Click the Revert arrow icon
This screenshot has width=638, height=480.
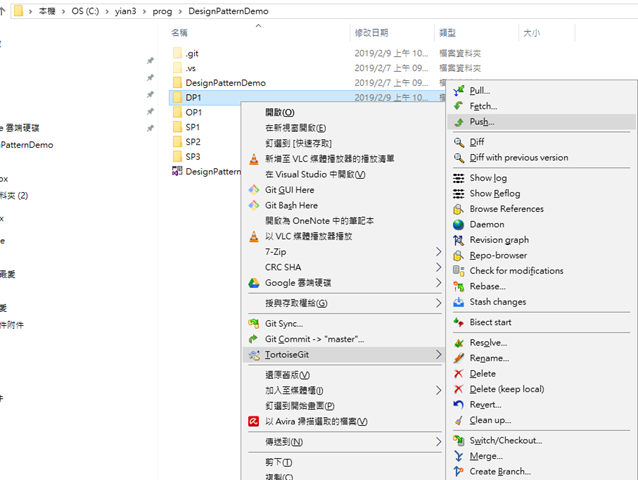point(459,405)
